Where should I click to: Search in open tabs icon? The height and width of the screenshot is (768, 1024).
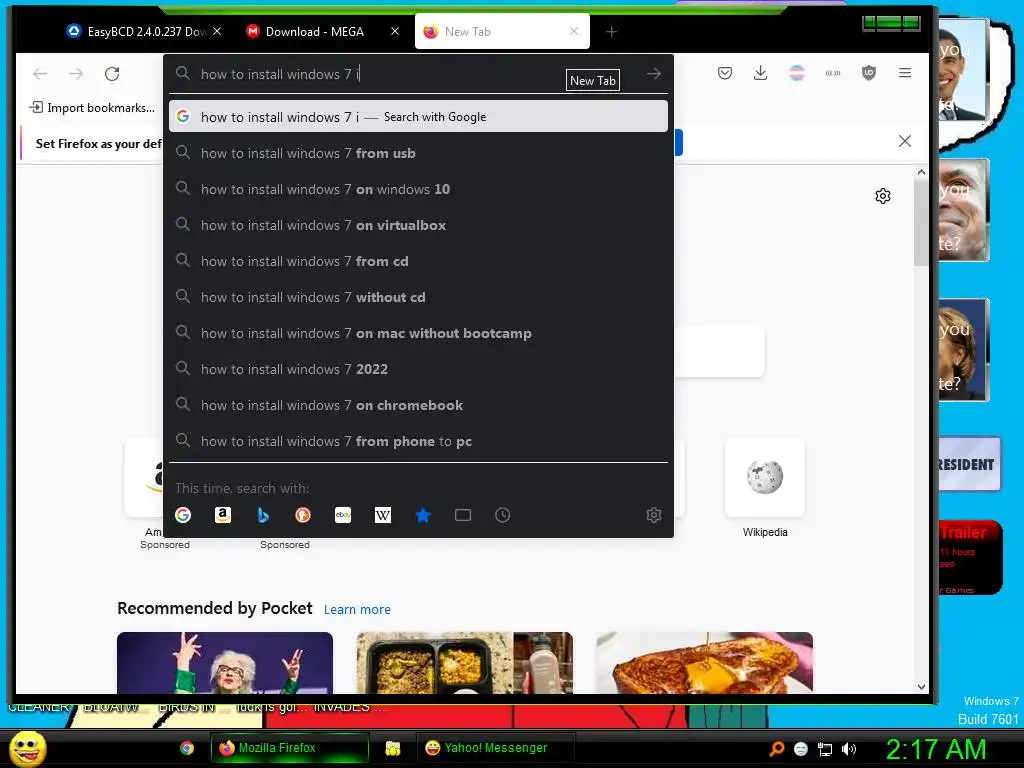click(463, 515)
